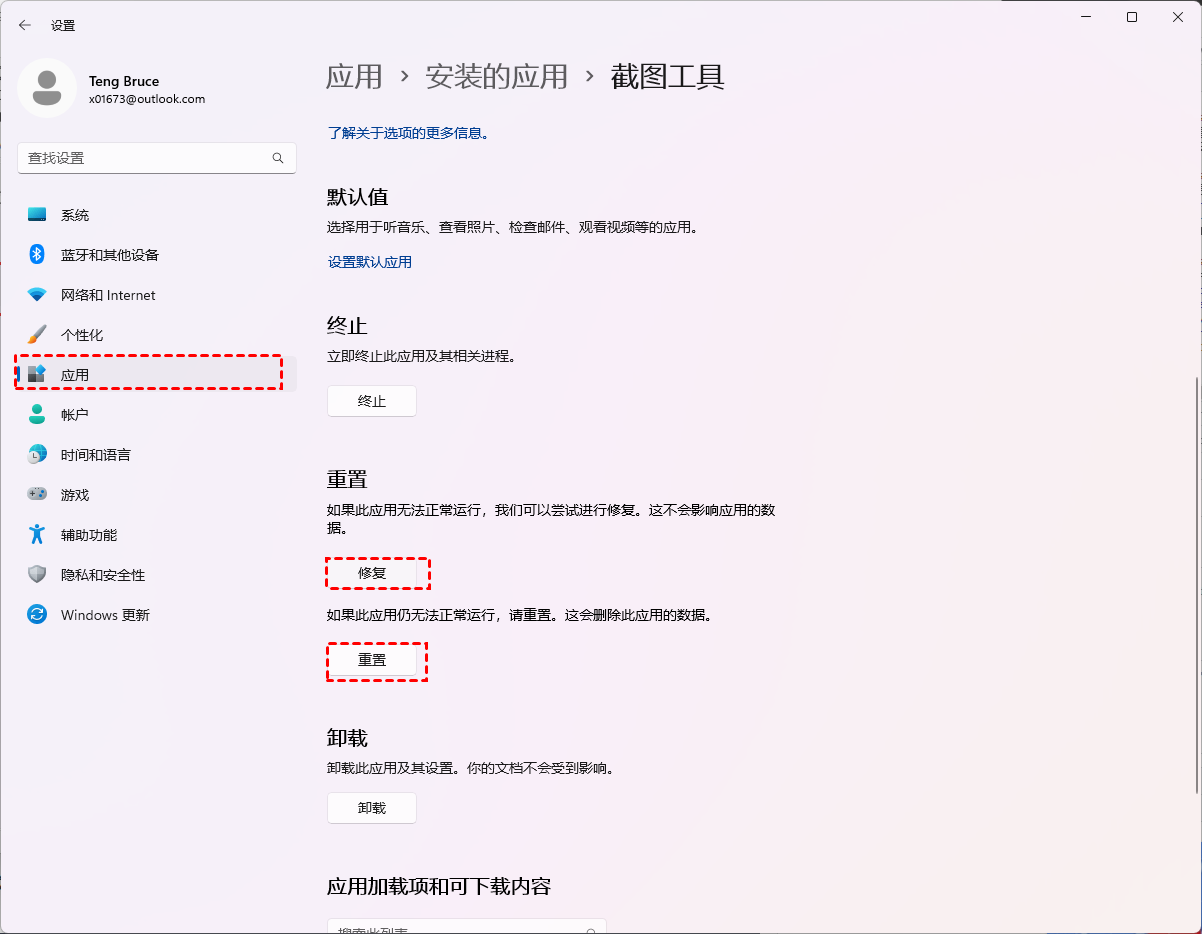Open Windows 更新 settings category
1202x934 pixels.
point(157,615)
